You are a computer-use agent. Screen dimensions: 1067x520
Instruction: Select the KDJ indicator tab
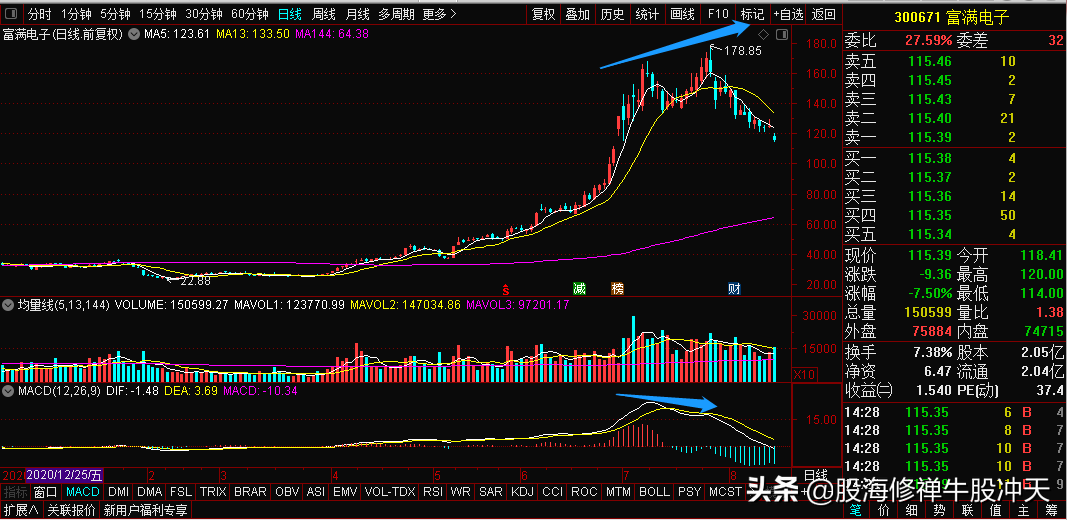click(x=522, y=491)
